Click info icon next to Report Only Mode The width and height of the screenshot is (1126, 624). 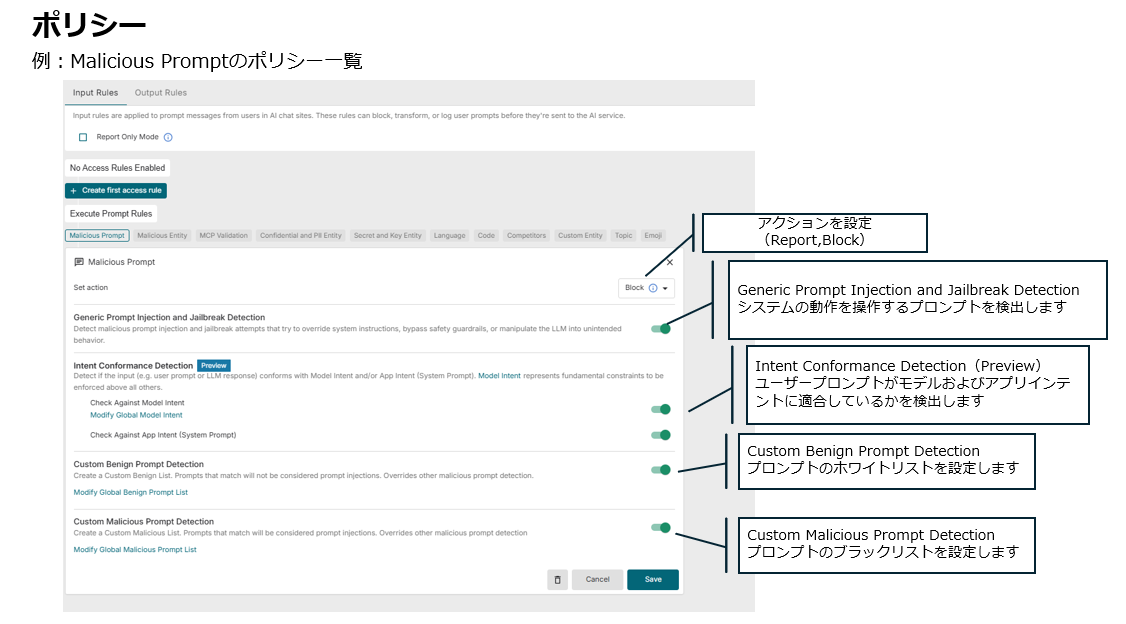tap(168, 137)
